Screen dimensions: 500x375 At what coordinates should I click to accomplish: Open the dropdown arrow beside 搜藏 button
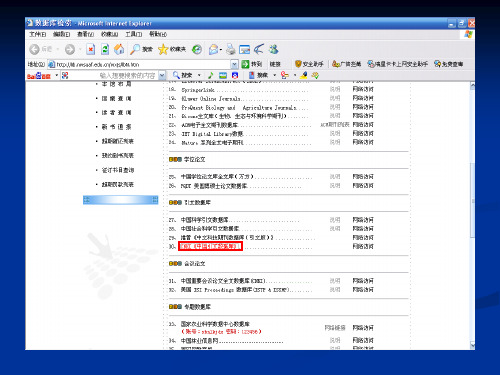click(x=275, y=75)
